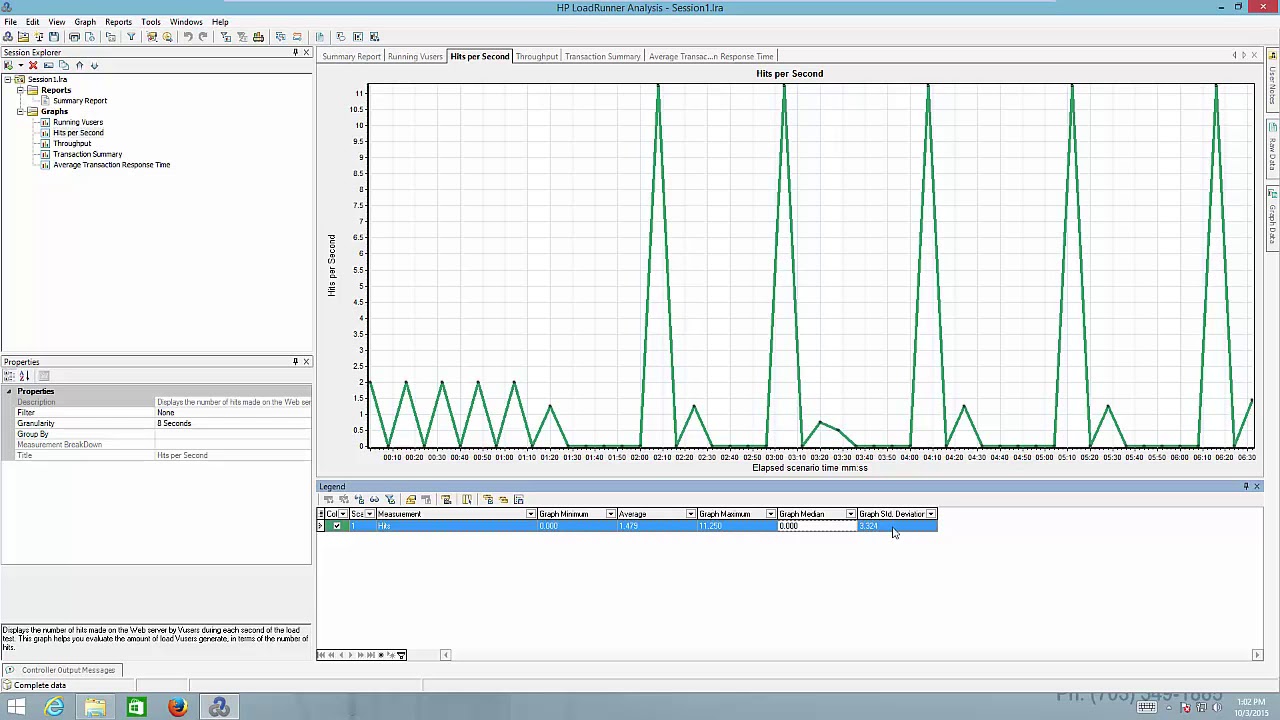Click the add new item icon in Session Explorer
Screen dimensions: 1280x720
coord(9,65)
